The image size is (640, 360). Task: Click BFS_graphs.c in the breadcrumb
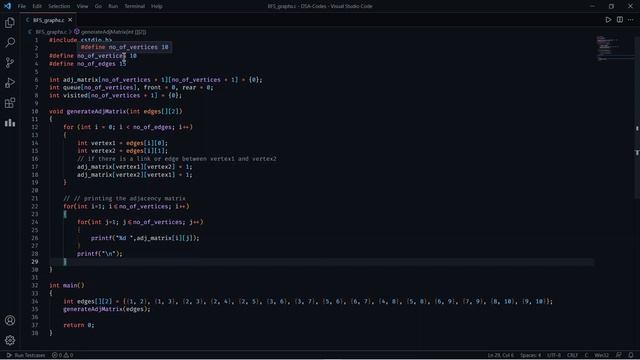pos(51,31)
